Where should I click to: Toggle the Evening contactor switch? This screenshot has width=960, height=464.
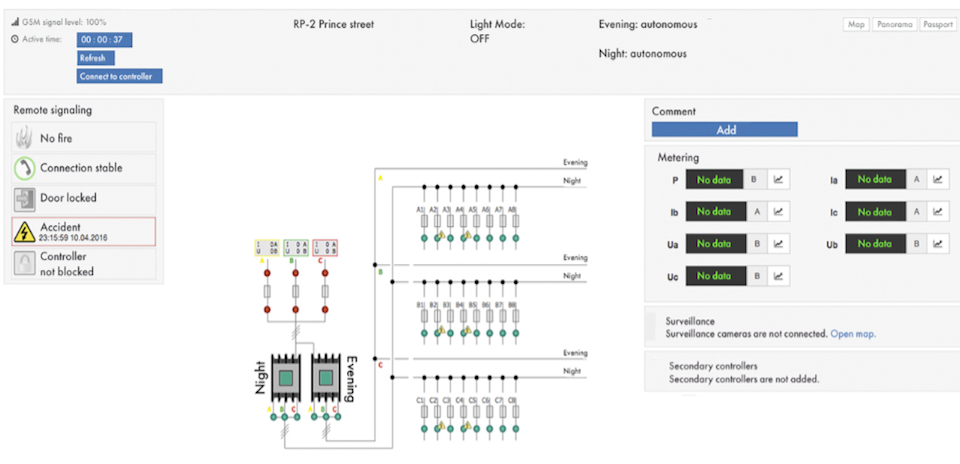click(326, 377)
